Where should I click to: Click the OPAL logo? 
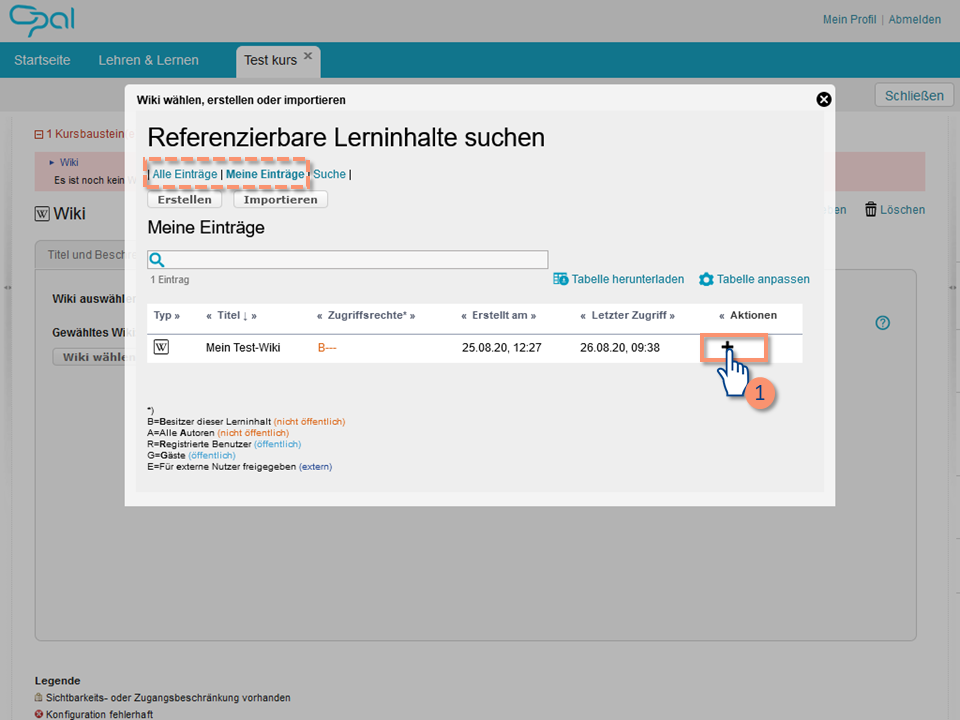coord(42,20)
